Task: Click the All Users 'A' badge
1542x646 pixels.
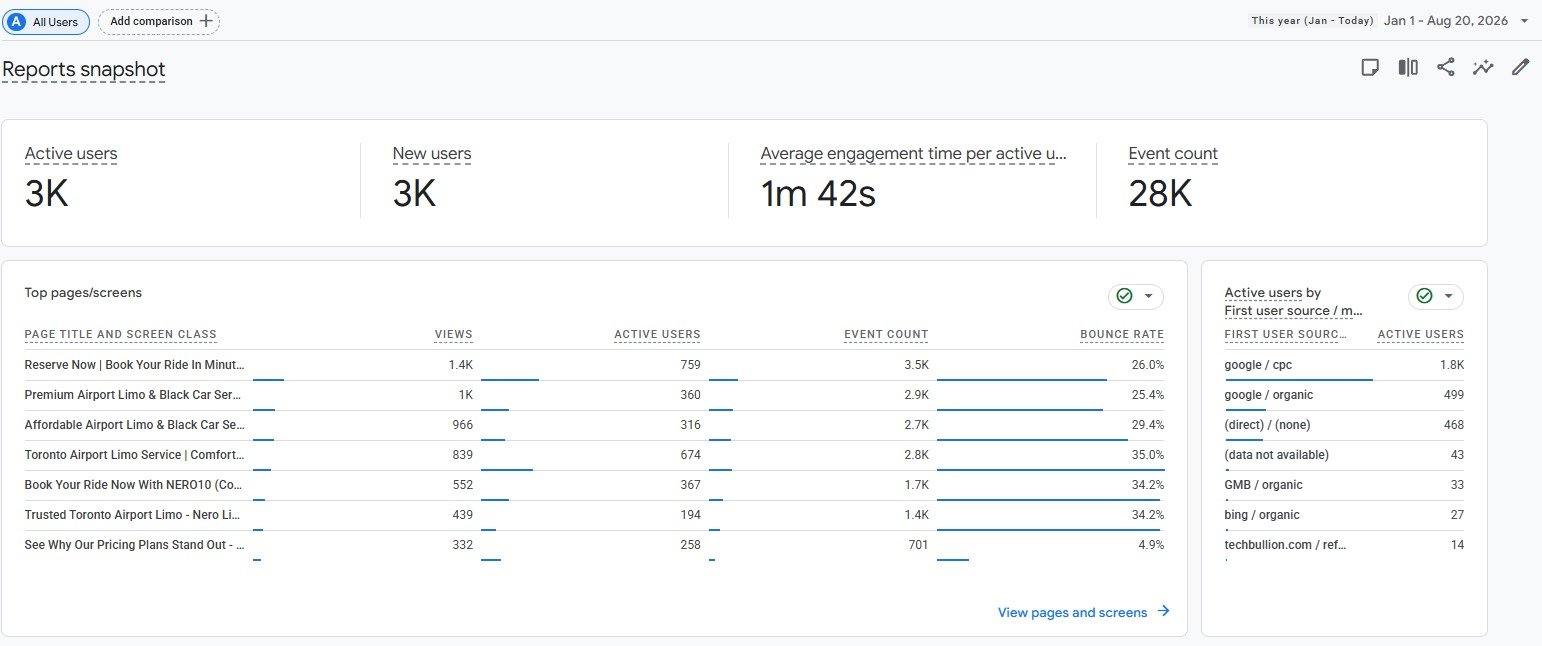Action: [x=16, y=21]
